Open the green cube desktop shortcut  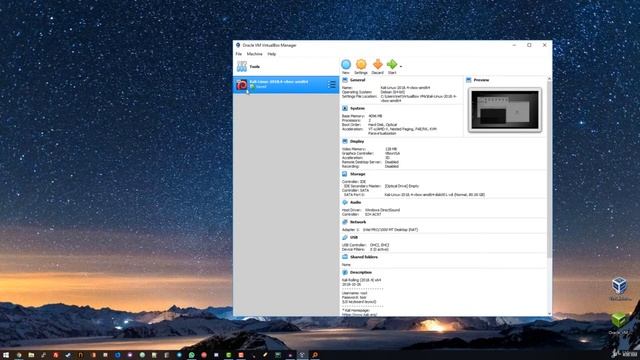pos(619,323)
